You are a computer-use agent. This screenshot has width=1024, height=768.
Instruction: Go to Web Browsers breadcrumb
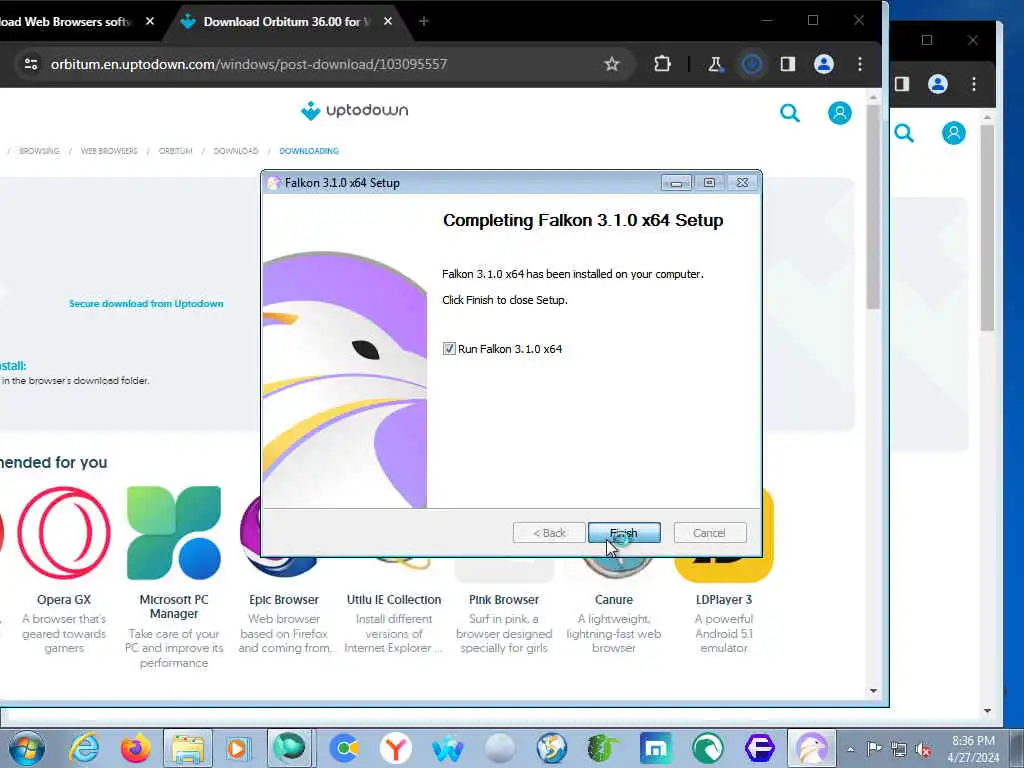(109, 151)
